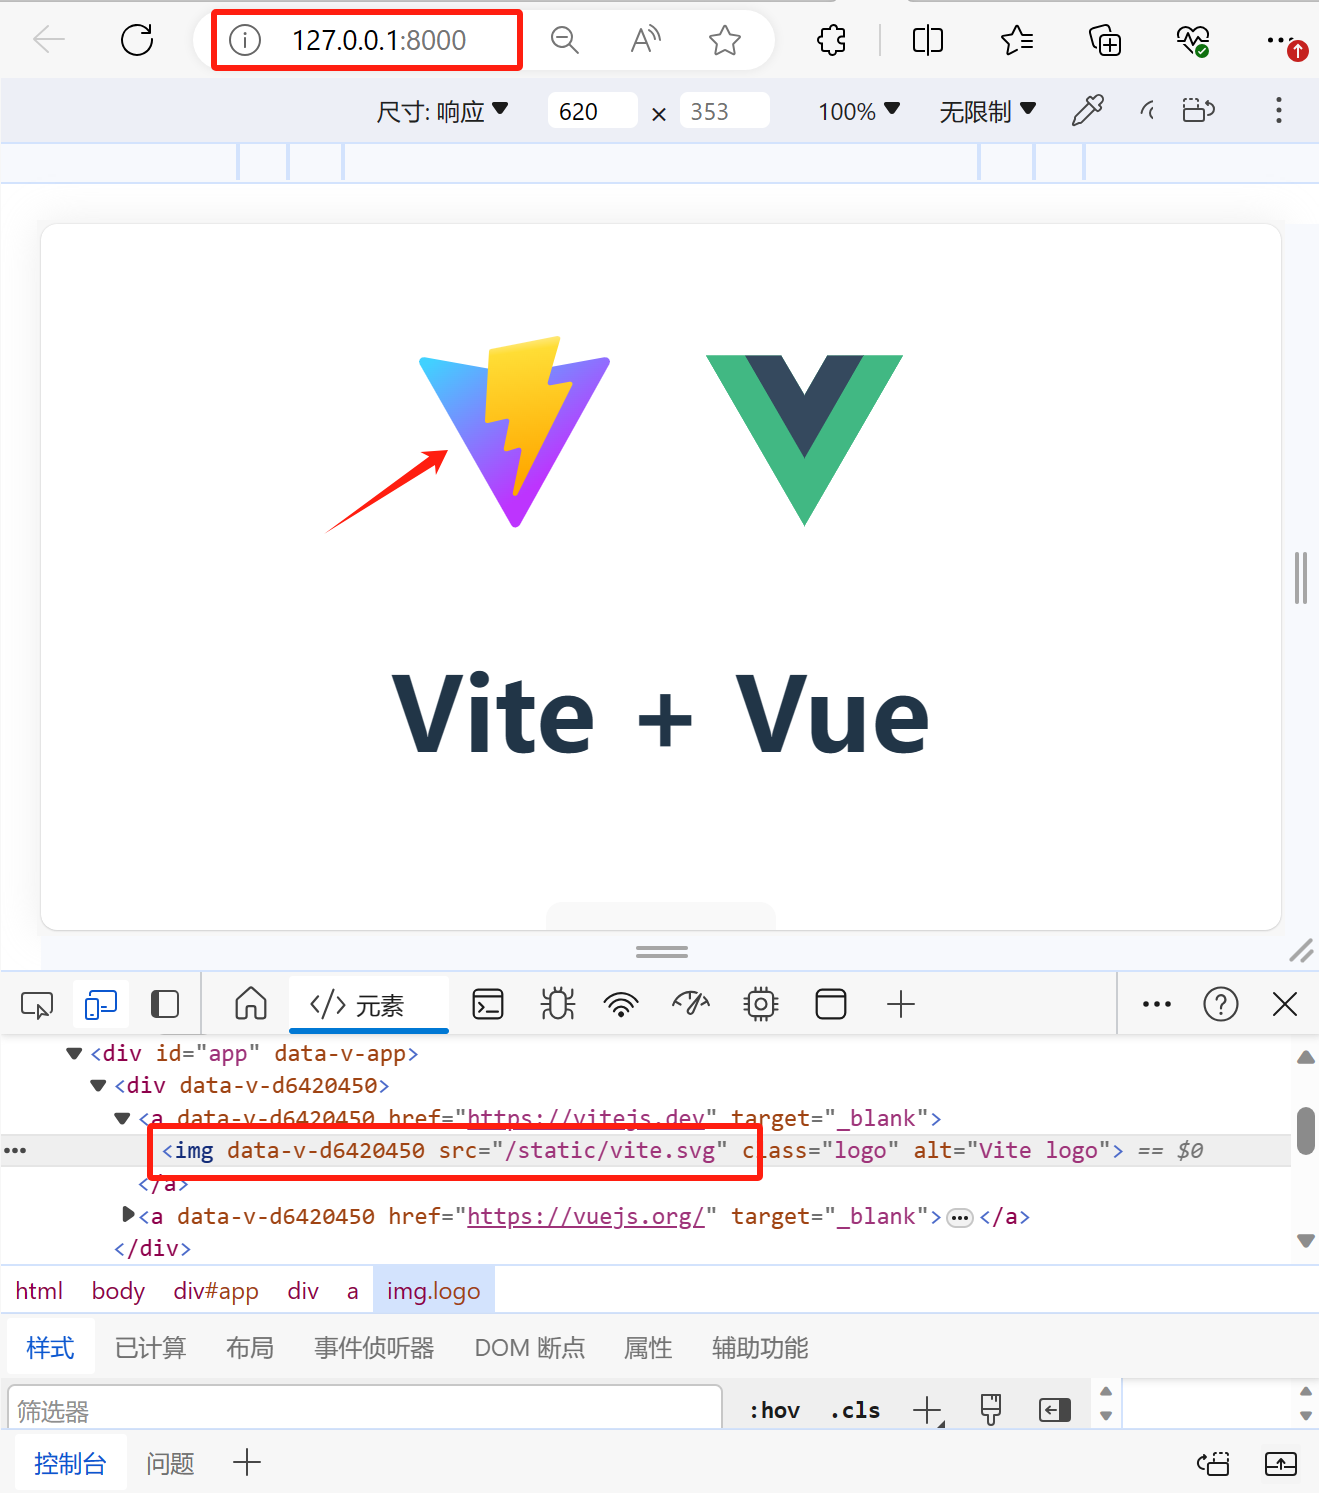Open the 尺寸: 响应 dimensions dropdown
The height and width of the screenshot is (1493, 1319).
tap(442, 111)
